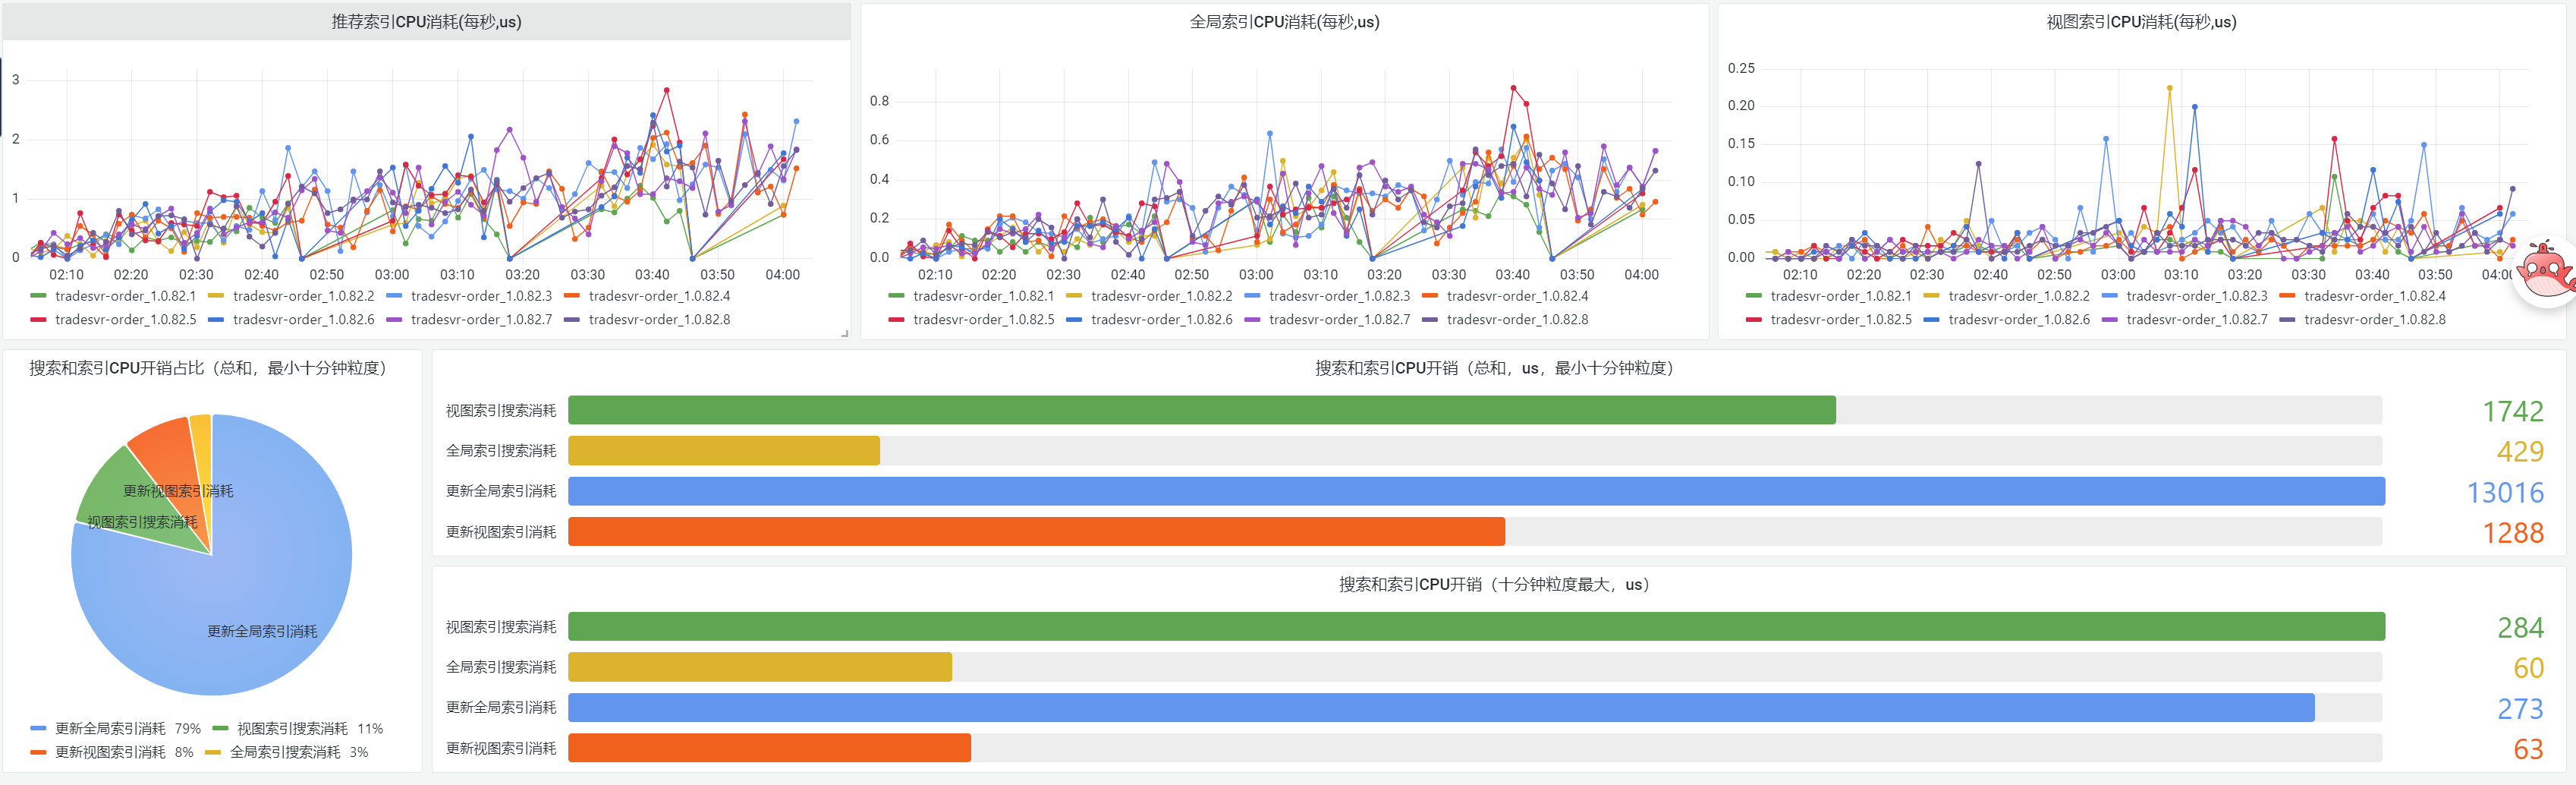The image size is (2576, 785).
Task: Click the green 视图索引搜索消耗 bar showing 1742
Action: (x=1201, y=410)
